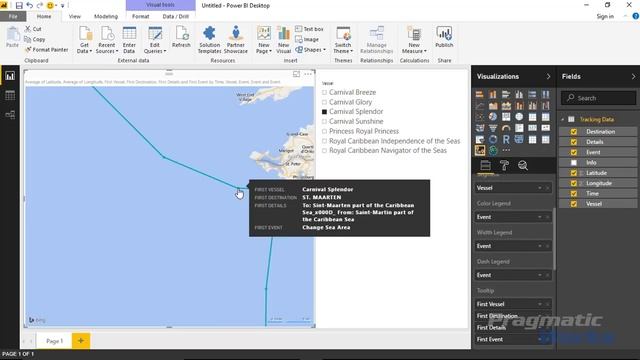This screenshot has width=640, height=360.
Task: Check Carnival Glory in slicer
Action: (324, 102)
